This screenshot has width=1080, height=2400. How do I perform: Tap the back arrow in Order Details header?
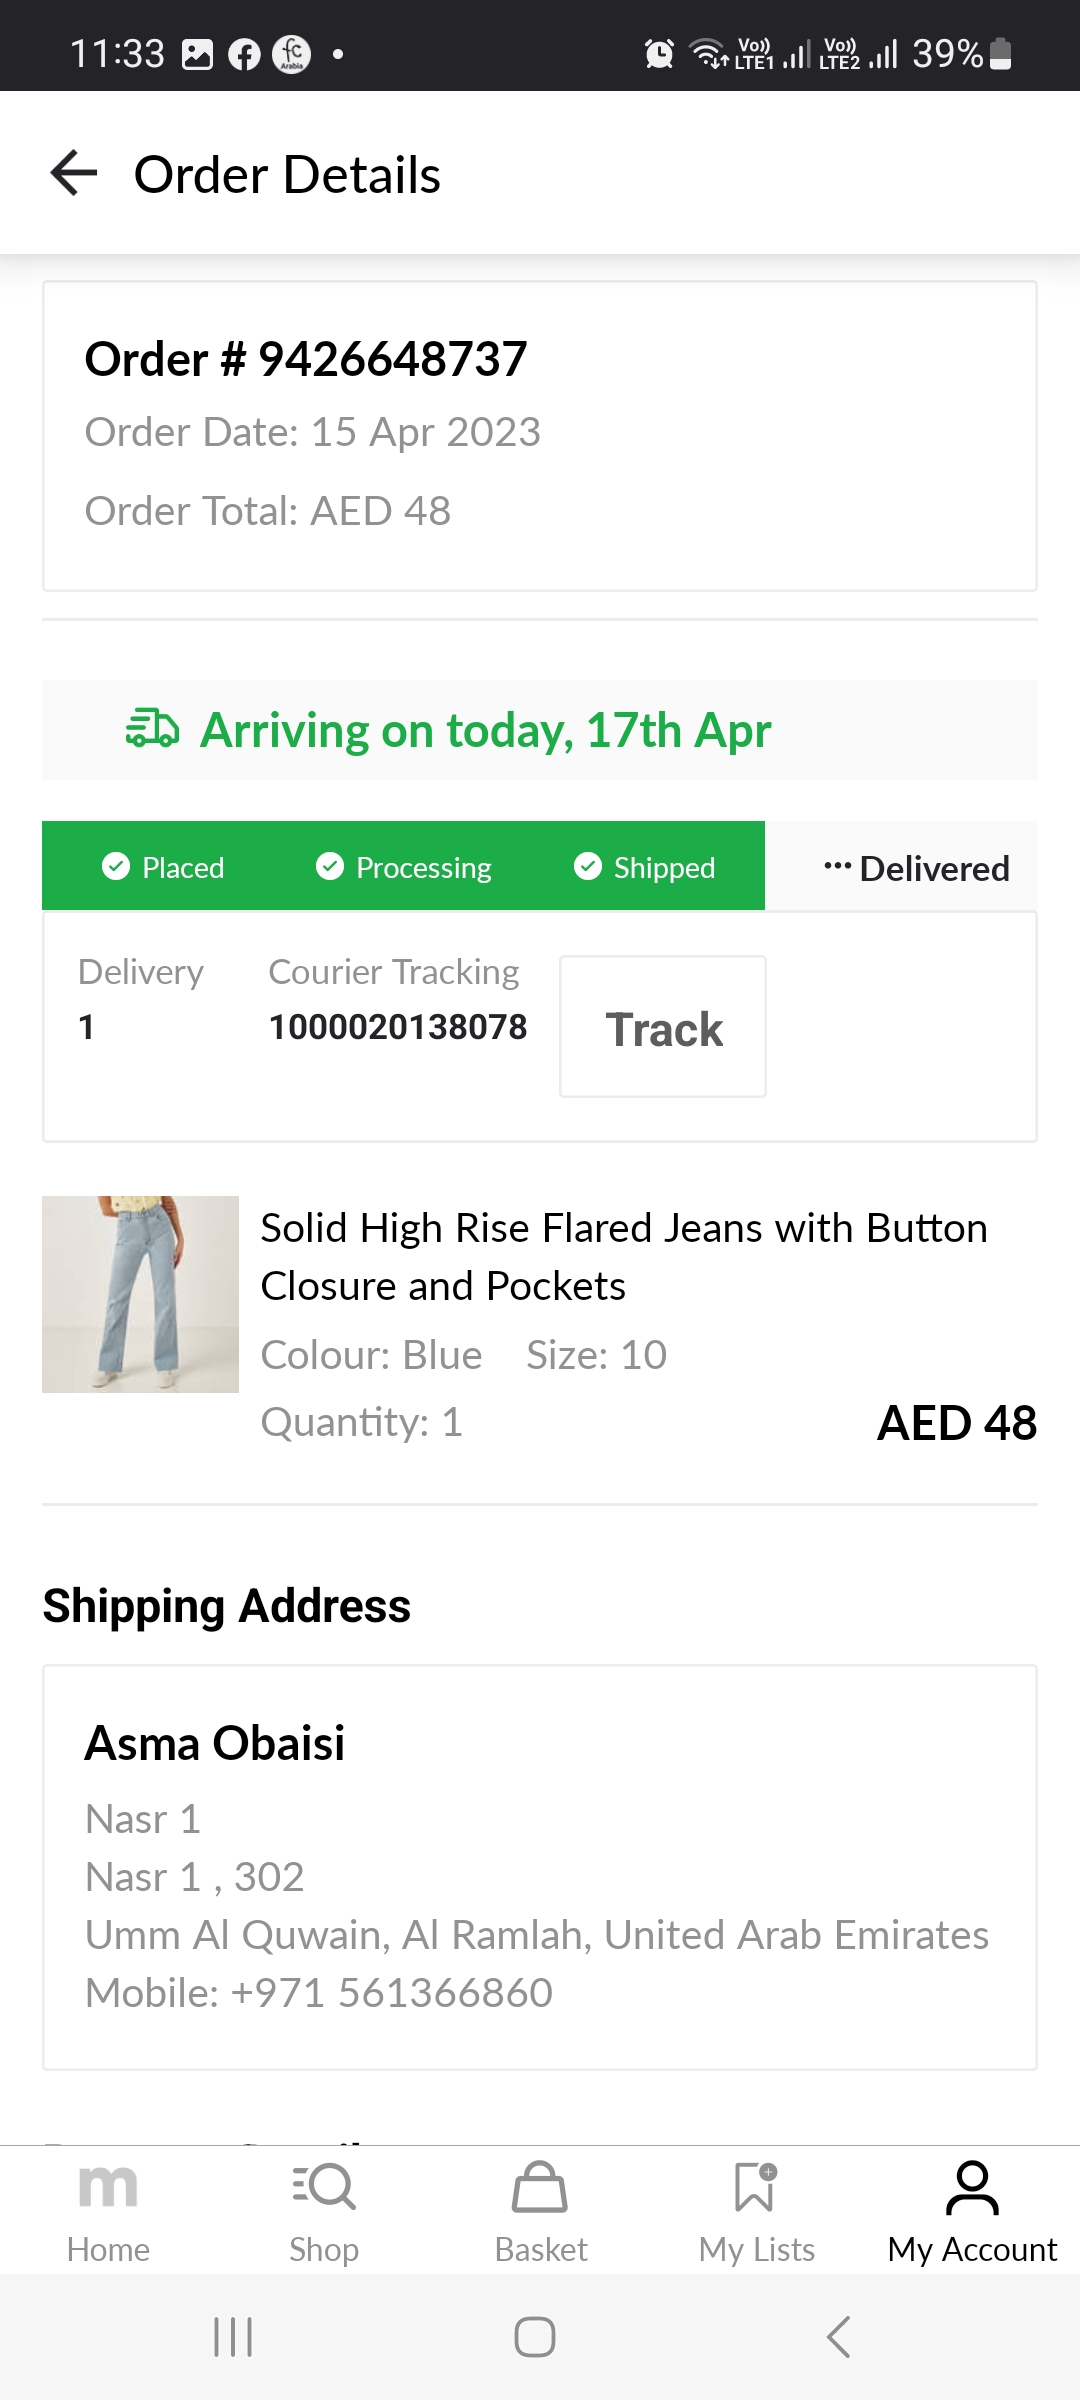click(74, 173)
